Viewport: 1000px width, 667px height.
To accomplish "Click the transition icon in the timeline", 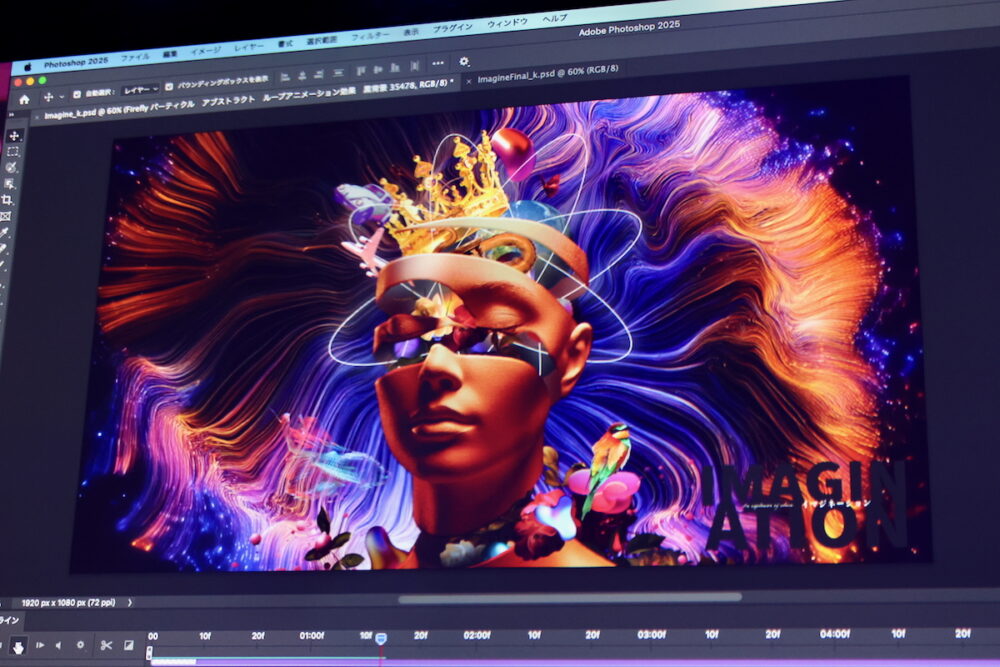I will click(129, 645).
